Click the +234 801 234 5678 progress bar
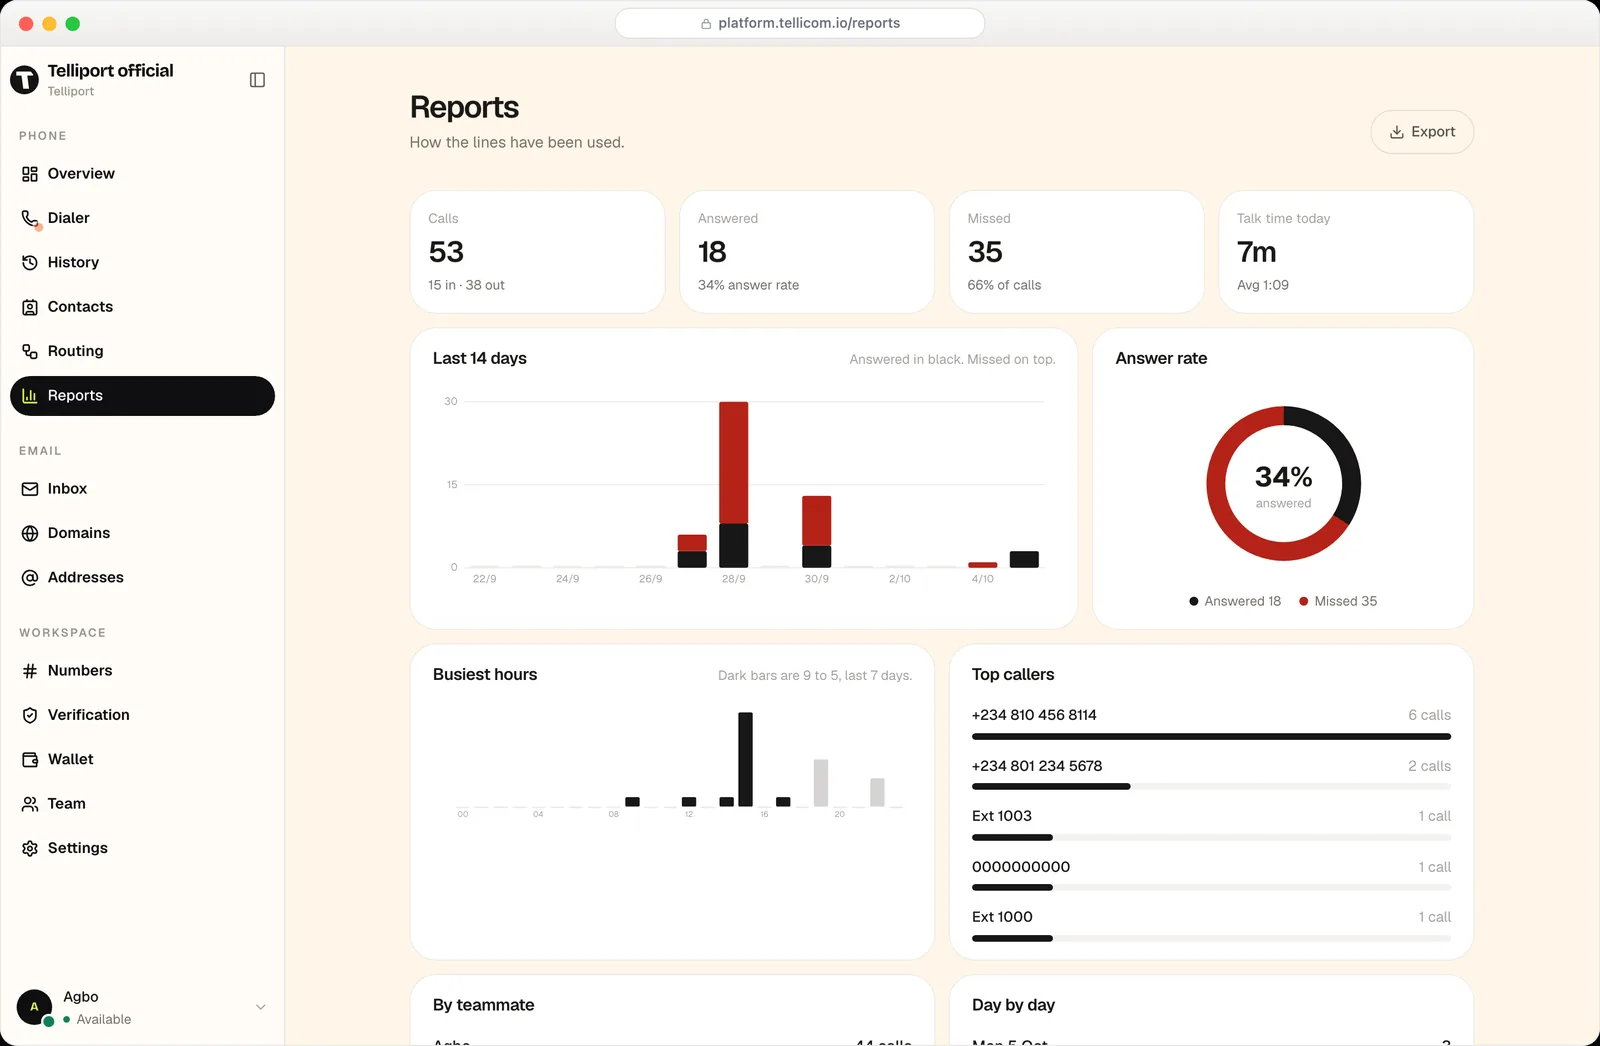This screenshot has height=1046, width=1600. tap(1211, 787)
